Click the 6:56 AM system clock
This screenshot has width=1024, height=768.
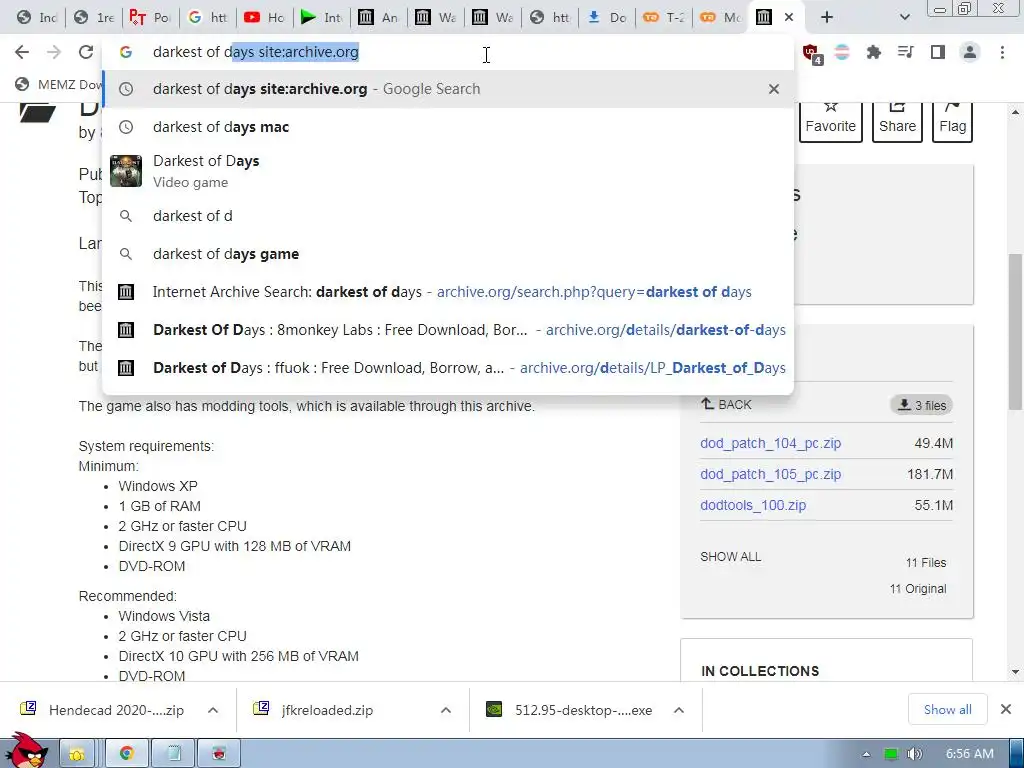[x=970, y=754]
